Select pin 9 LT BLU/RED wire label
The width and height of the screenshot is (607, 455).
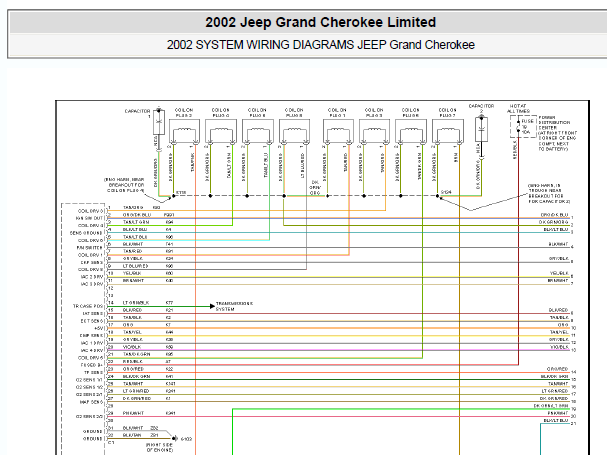135,266
